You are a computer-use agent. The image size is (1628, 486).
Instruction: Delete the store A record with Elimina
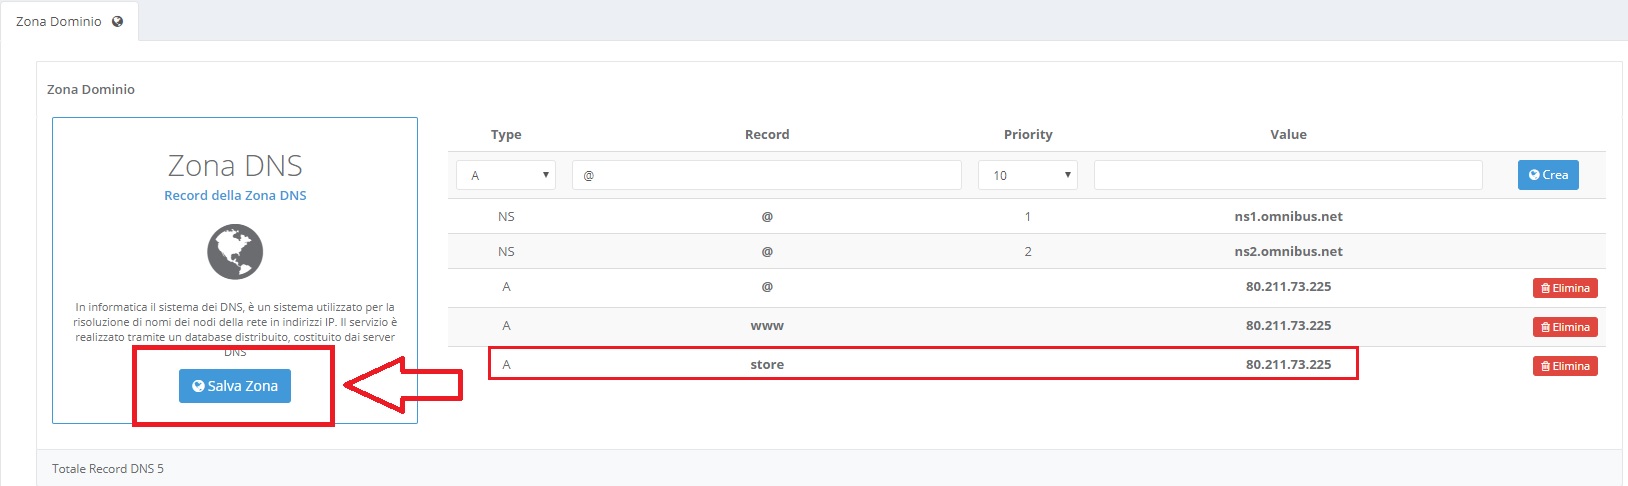point(1565,366)
